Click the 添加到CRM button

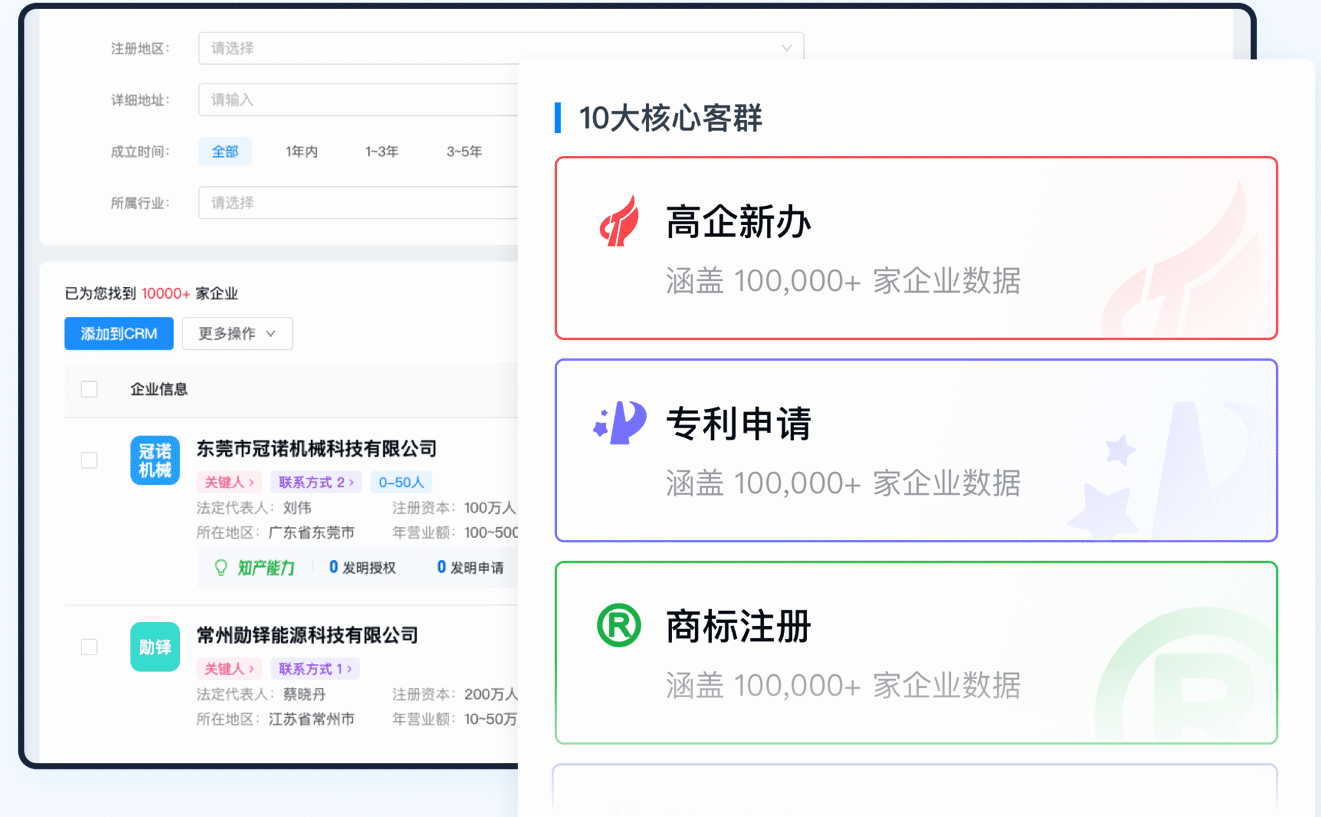coord(119,334)
